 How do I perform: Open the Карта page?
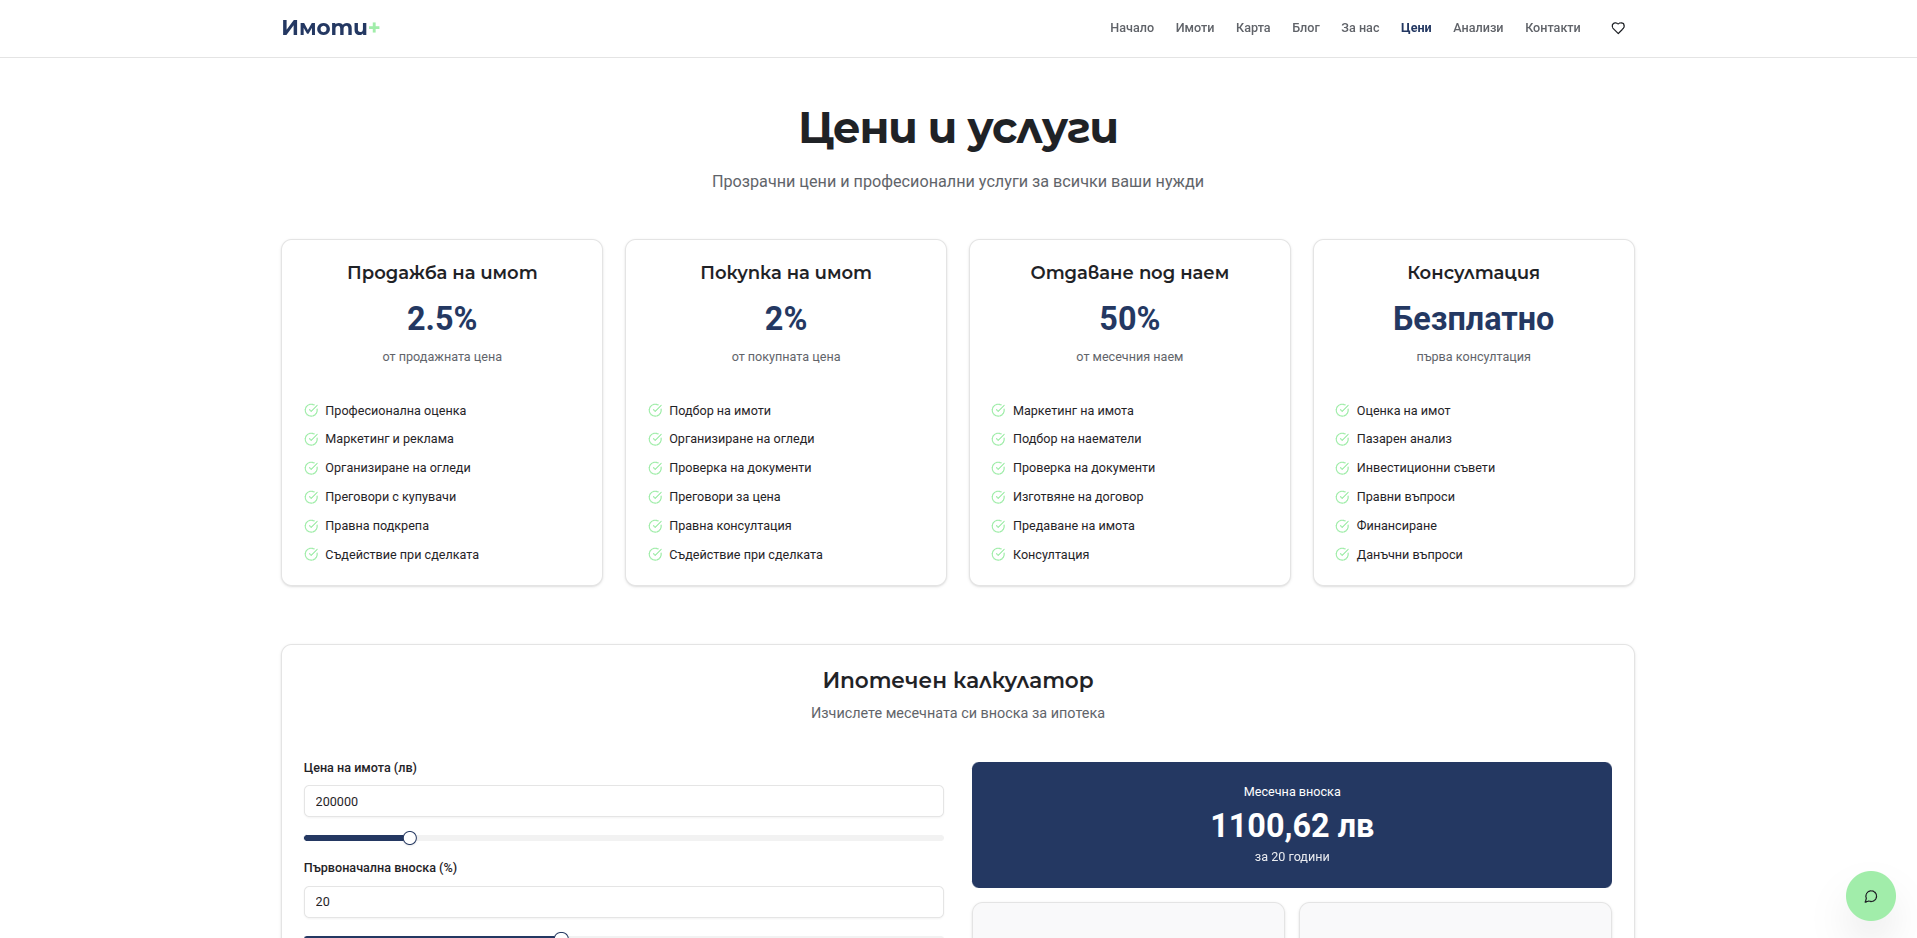[1252, 28]
